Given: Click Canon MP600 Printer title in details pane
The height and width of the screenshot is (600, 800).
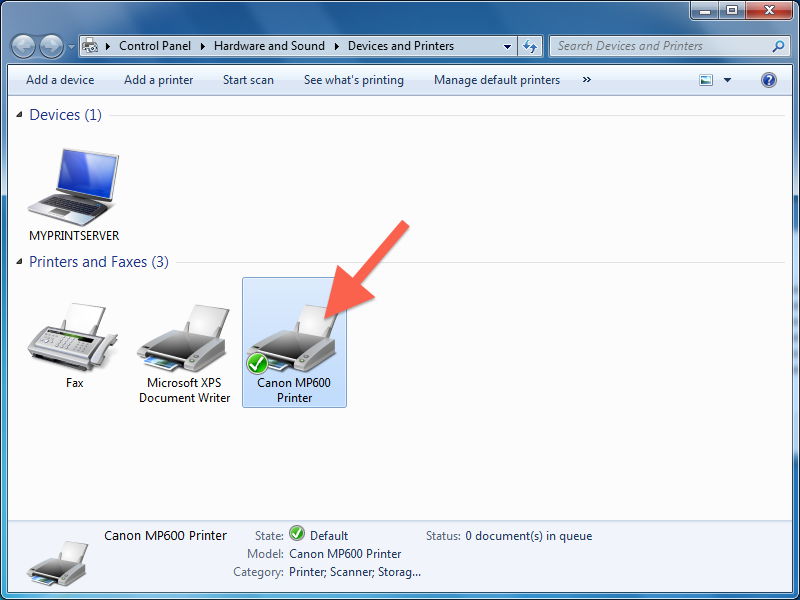Looking at the screenshot, I should point(165,536).
